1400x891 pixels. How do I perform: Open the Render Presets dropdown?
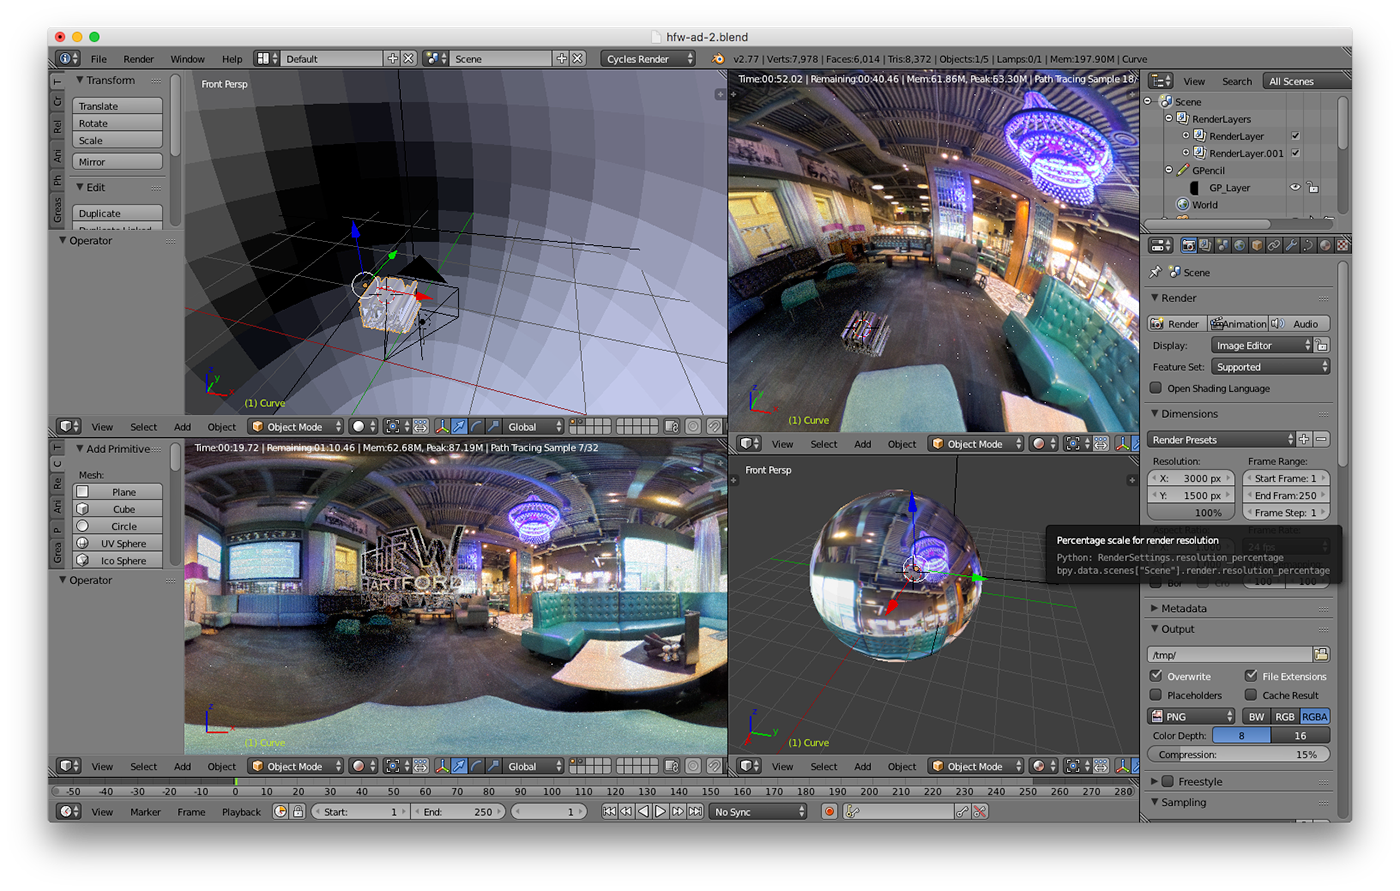pos(1221,440)
